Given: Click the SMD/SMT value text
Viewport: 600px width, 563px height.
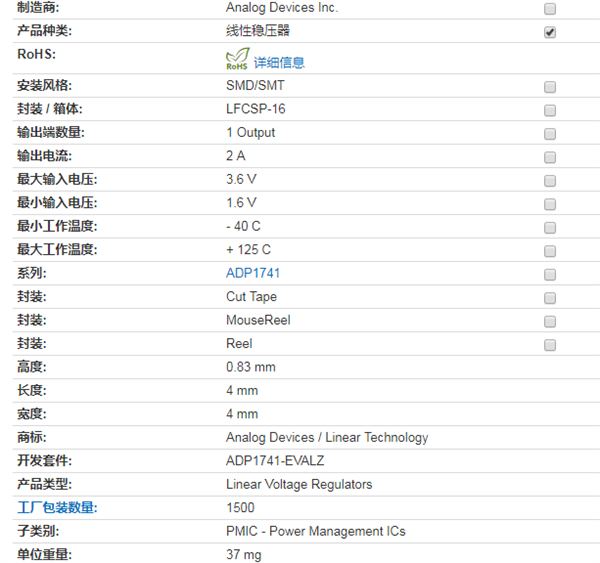Looking at the screenshot, I should [x=255, y=85].
